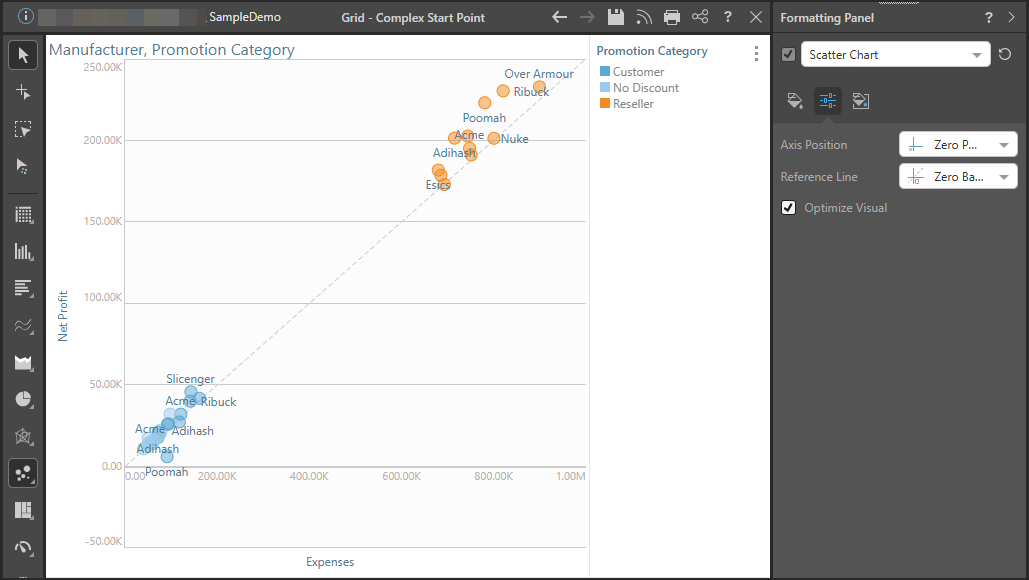Pick the gauge chart visualization icon

(x=23, y=547)
